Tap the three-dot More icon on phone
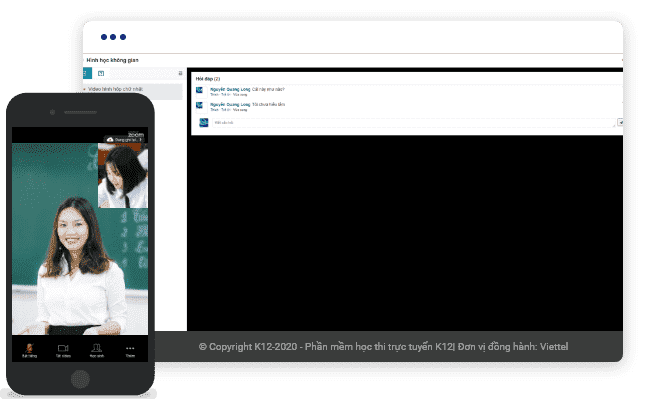This screenshot has height=399, width=647. pyautogui.click(x=130, y=348)
